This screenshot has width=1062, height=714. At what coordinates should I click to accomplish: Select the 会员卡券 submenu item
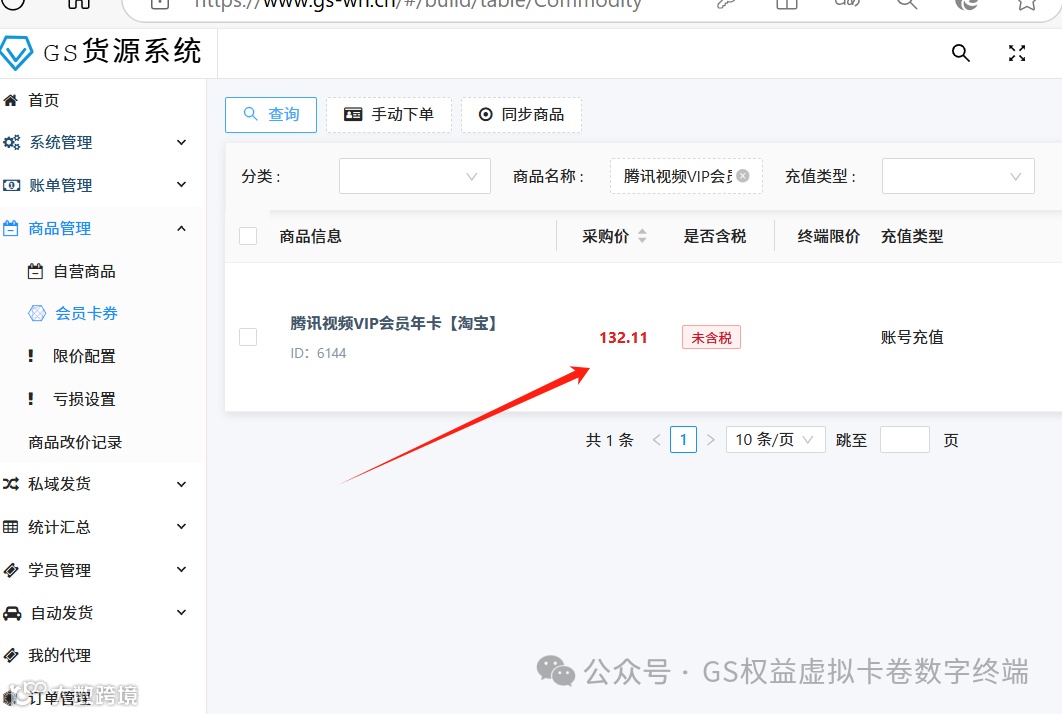(86, 313)
